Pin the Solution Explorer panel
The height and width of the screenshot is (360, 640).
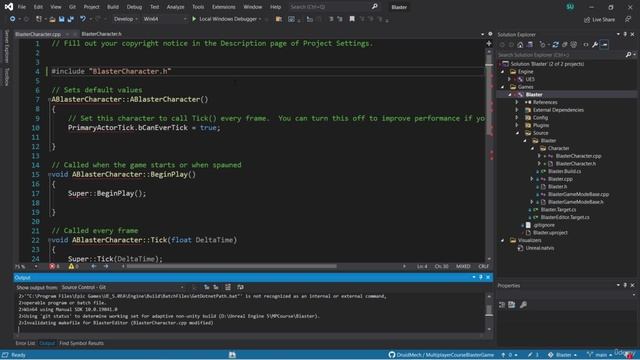tap(625, 34)
